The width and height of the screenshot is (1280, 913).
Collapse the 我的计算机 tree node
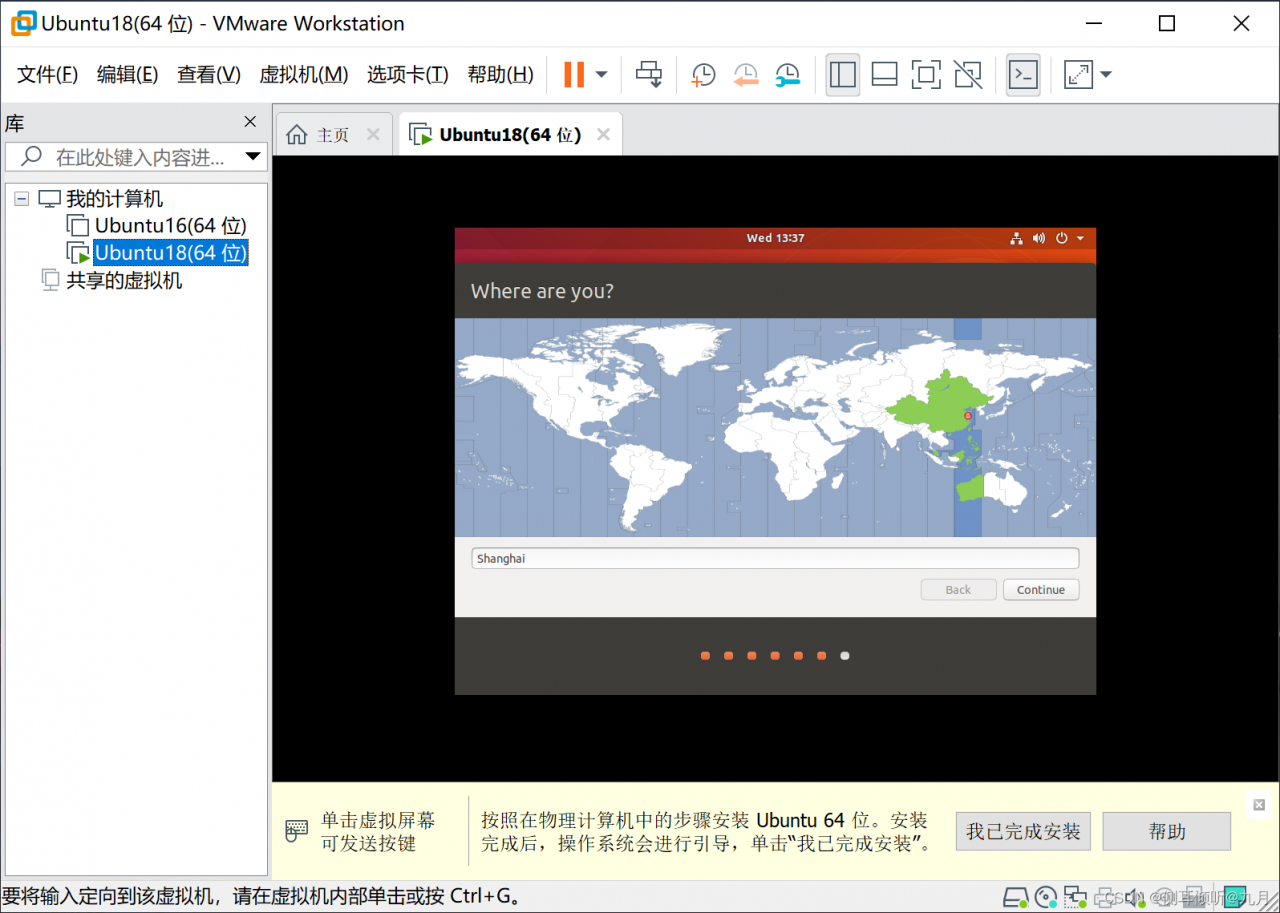pos(22,199)
